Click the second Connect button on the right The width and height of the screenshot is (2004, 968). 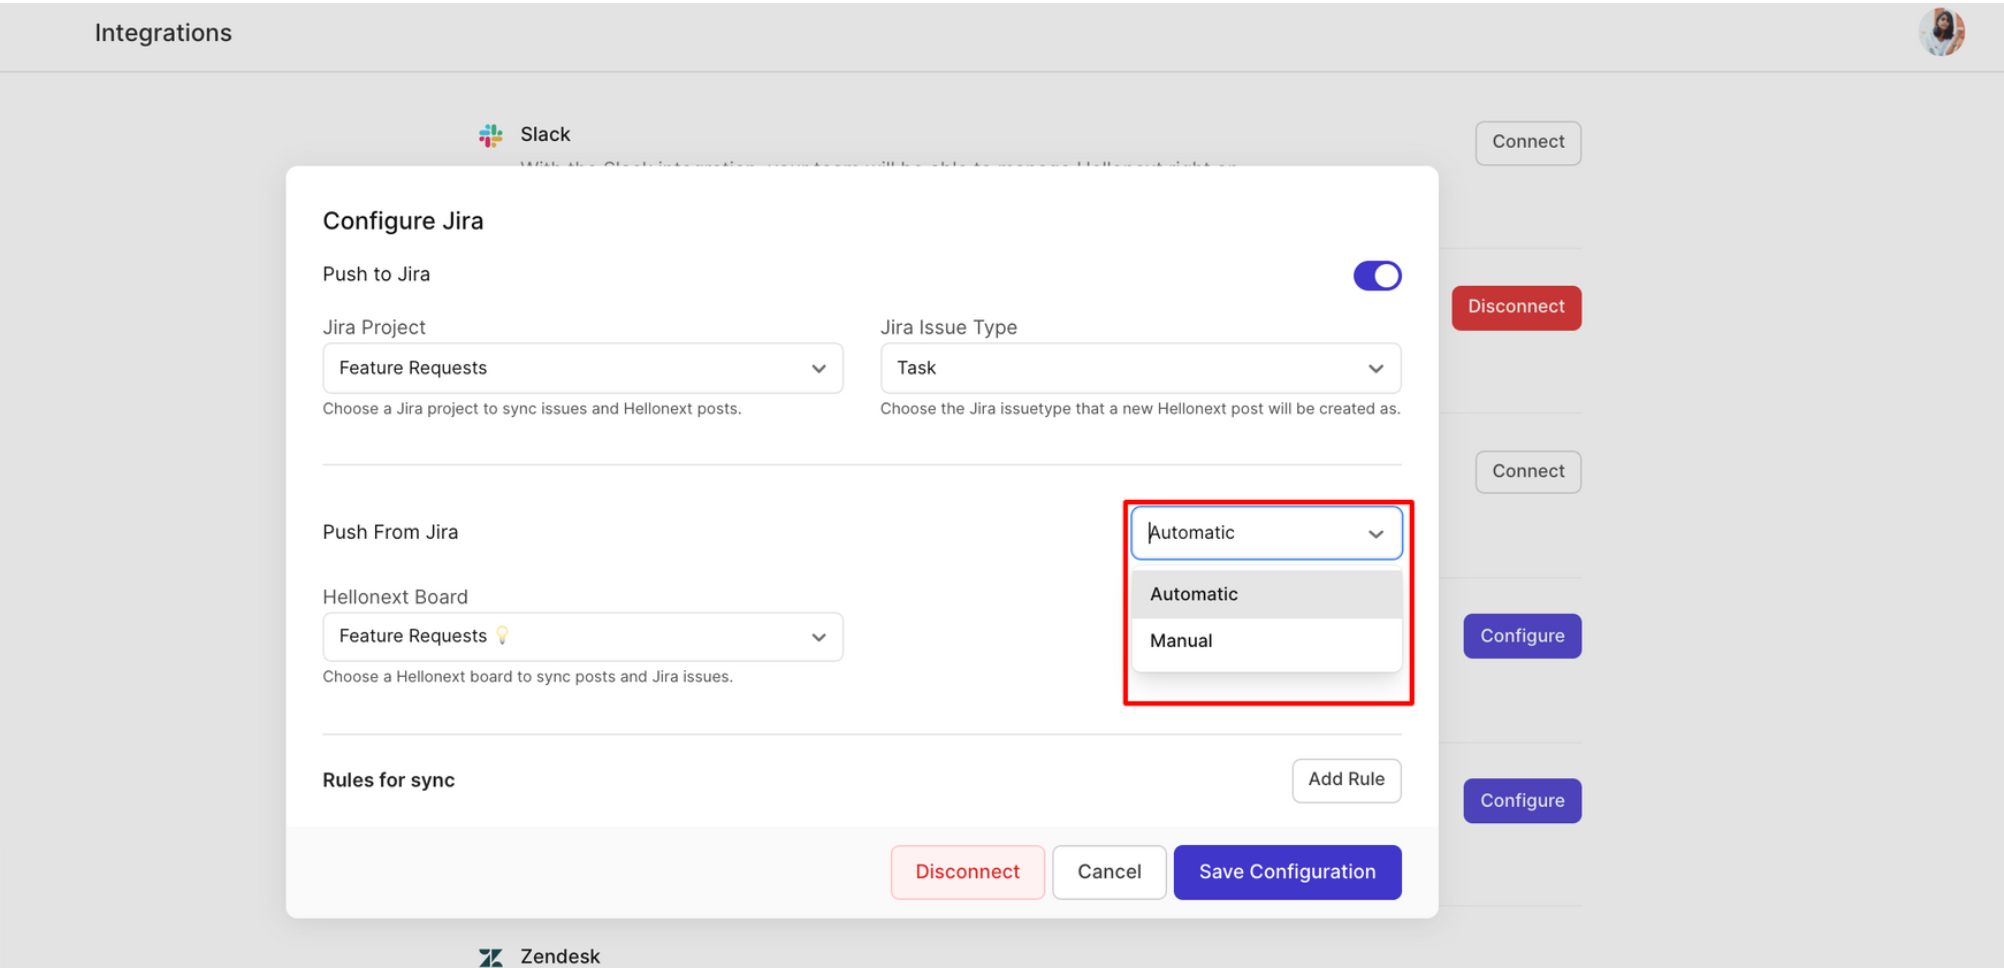[1527, 471]
